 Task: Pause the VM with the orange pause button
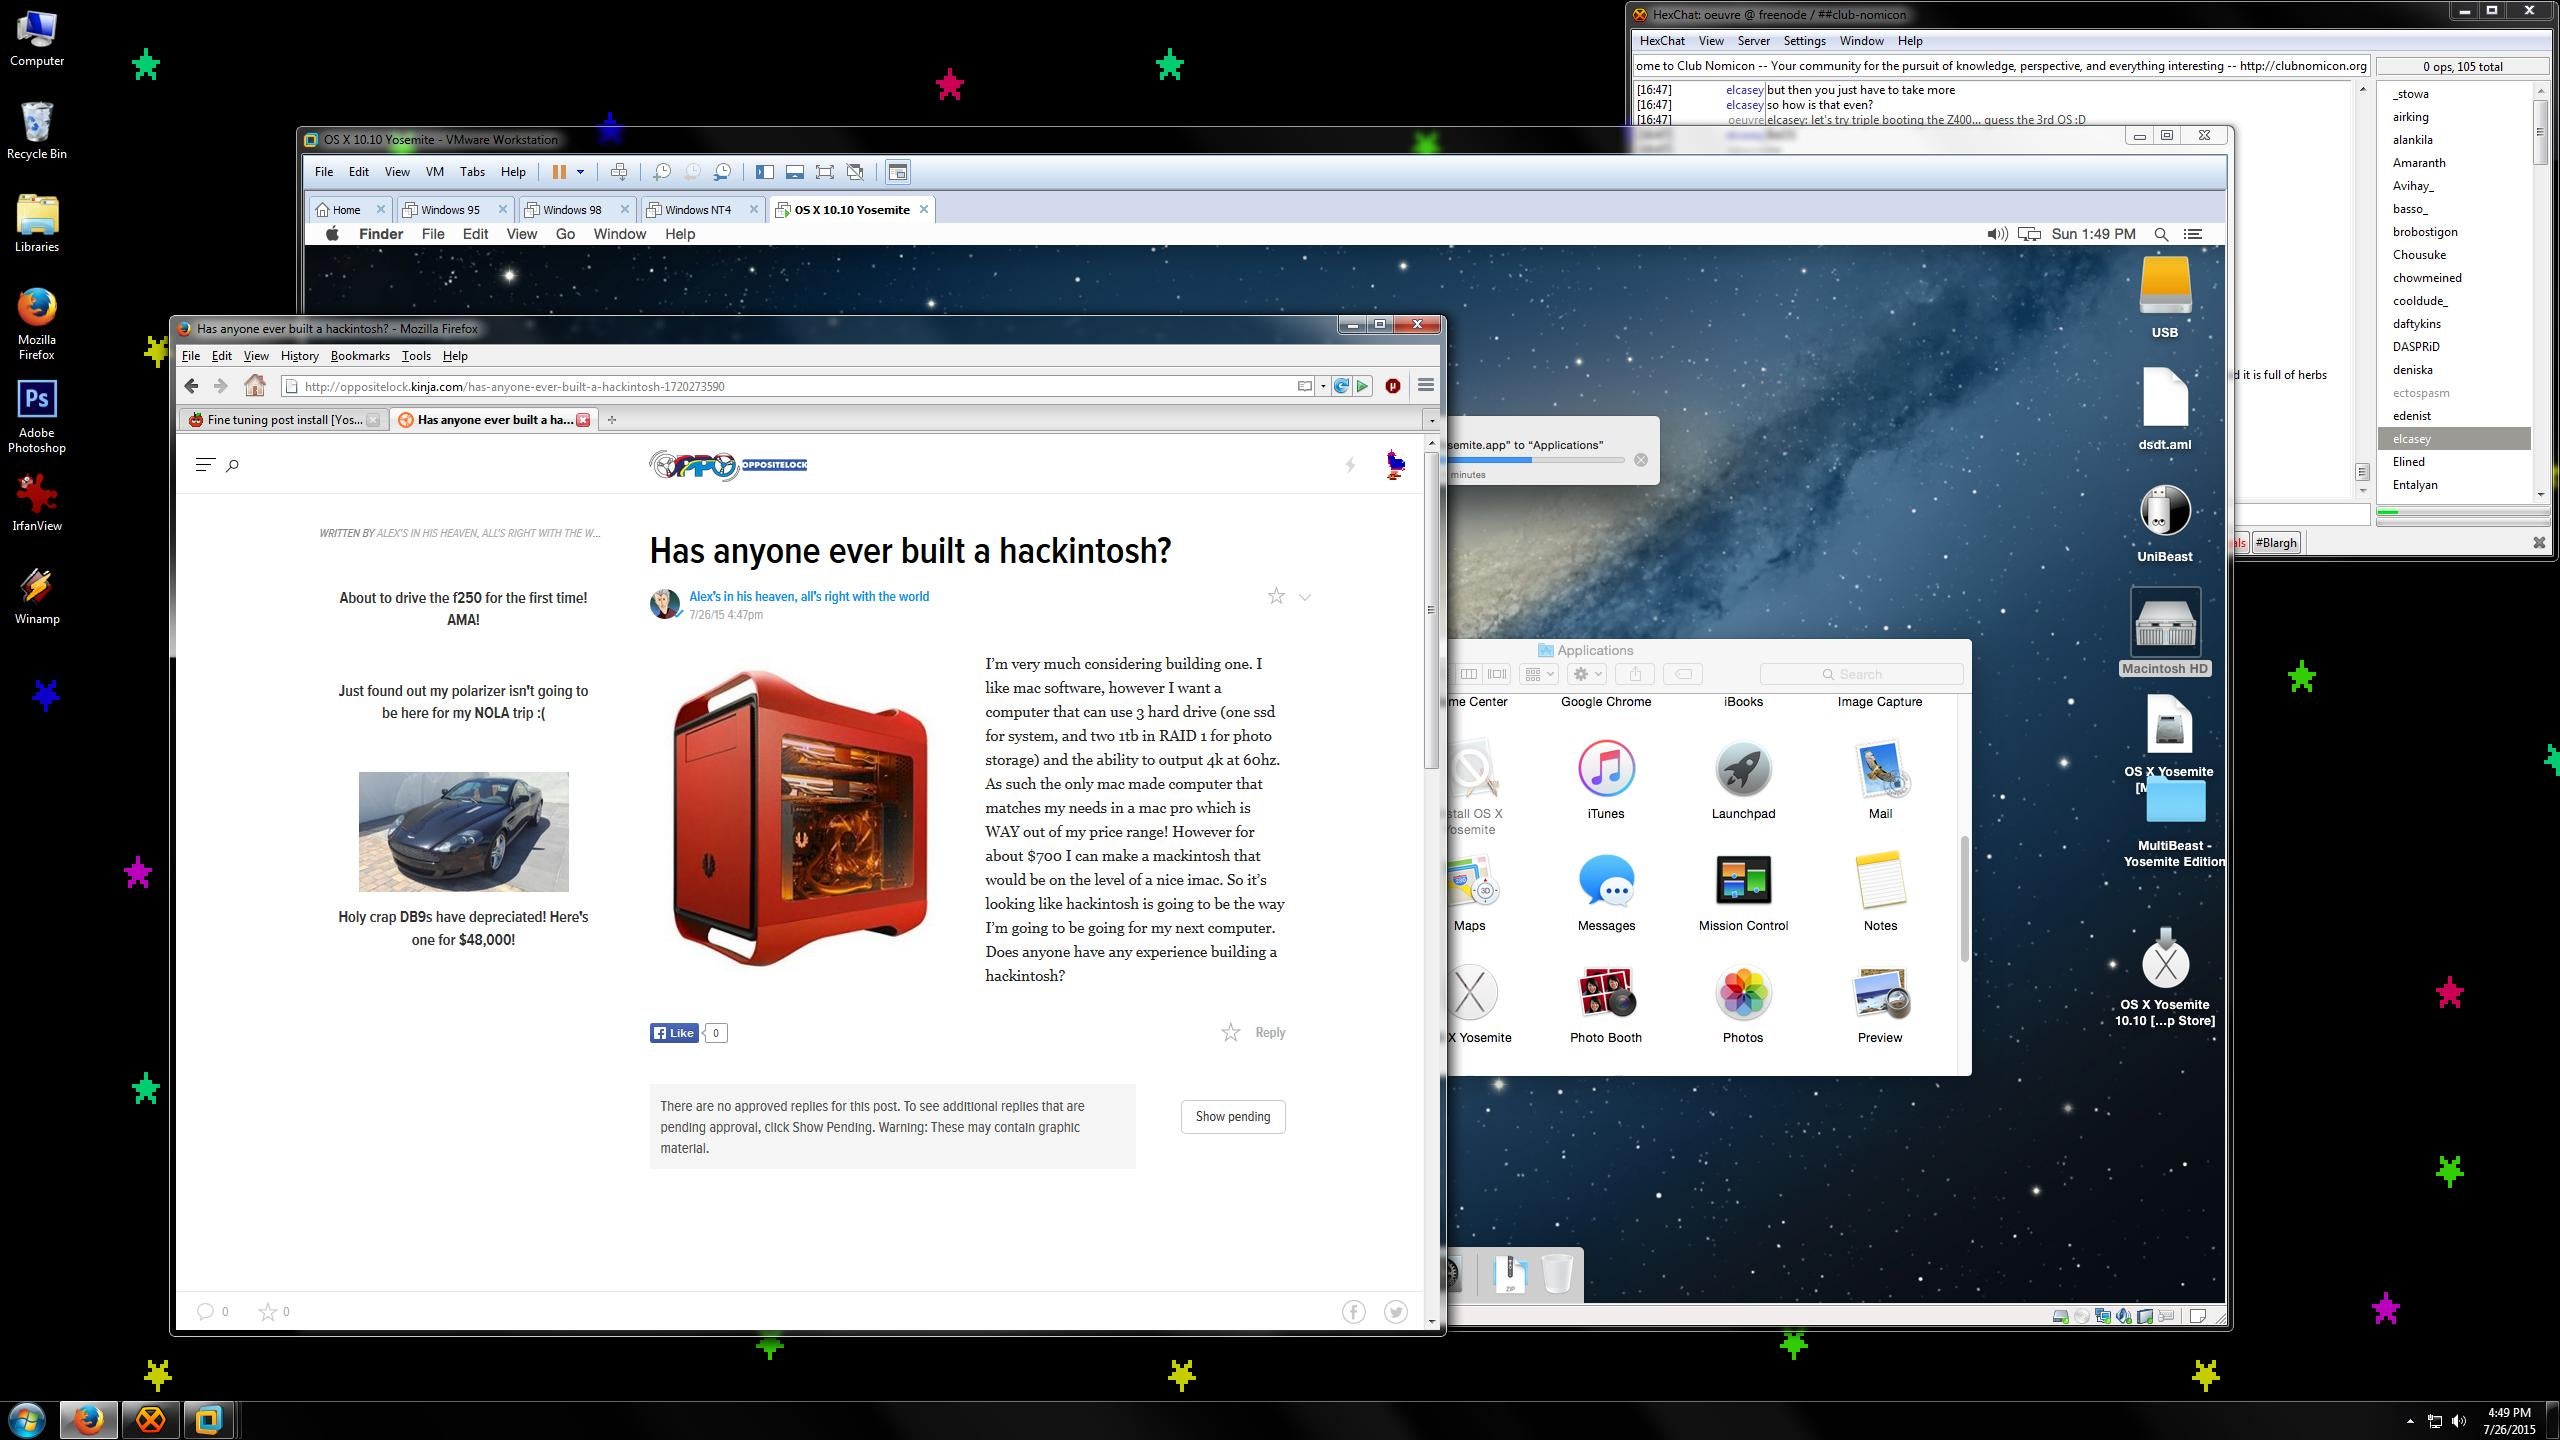point(559,172)
